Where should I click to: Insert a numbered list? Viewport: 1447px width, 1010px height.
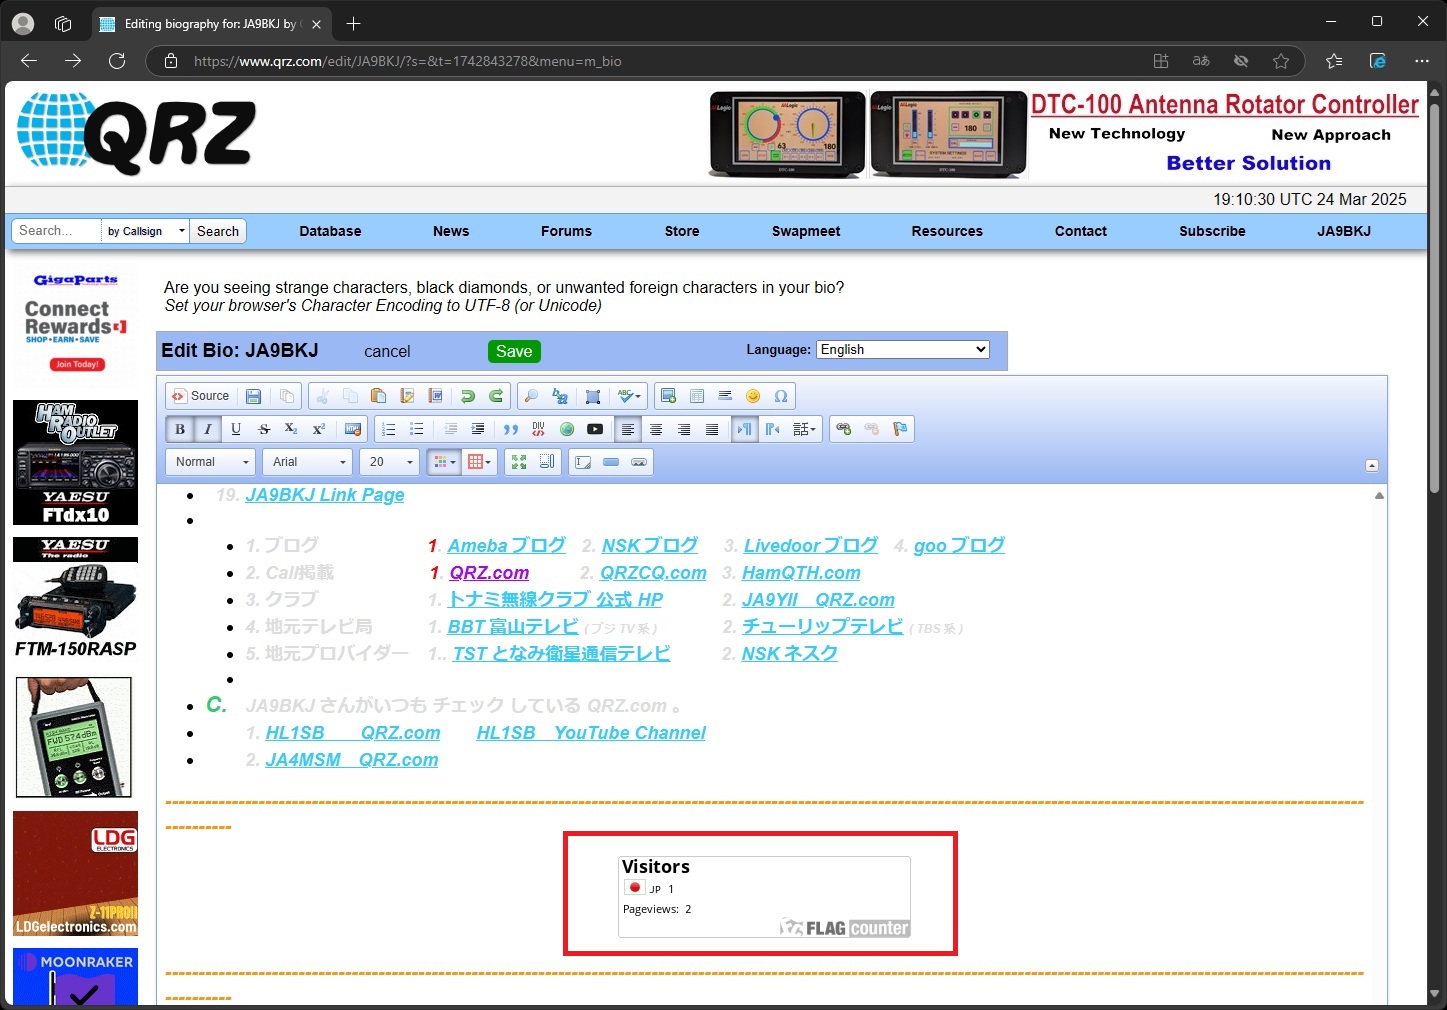(x=389, y=429)
